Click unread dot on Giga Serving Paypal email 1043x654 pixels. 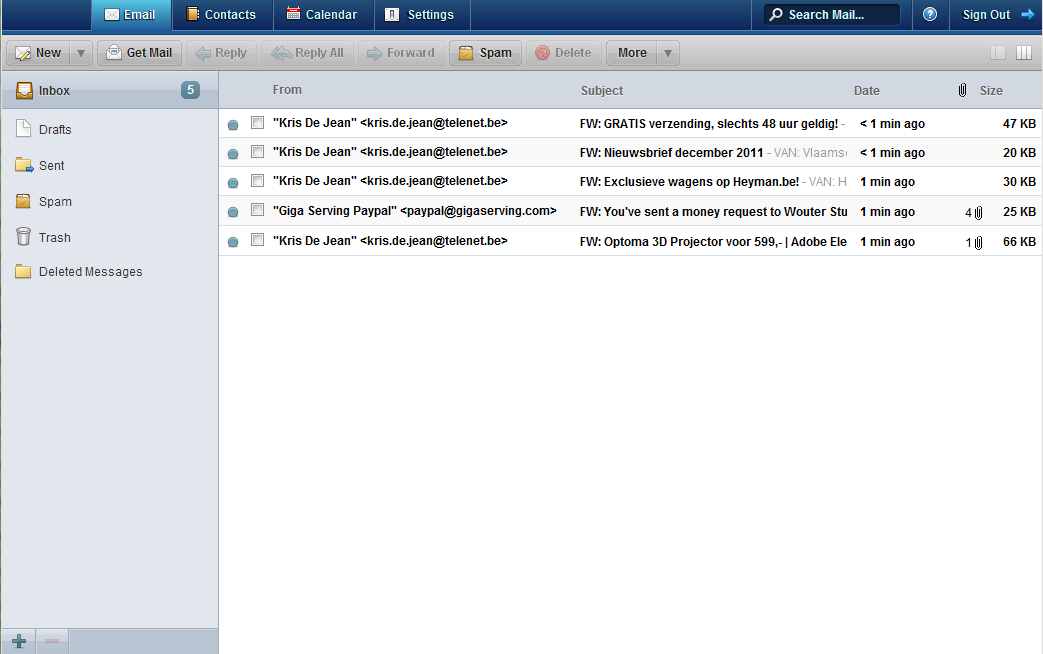233,212
